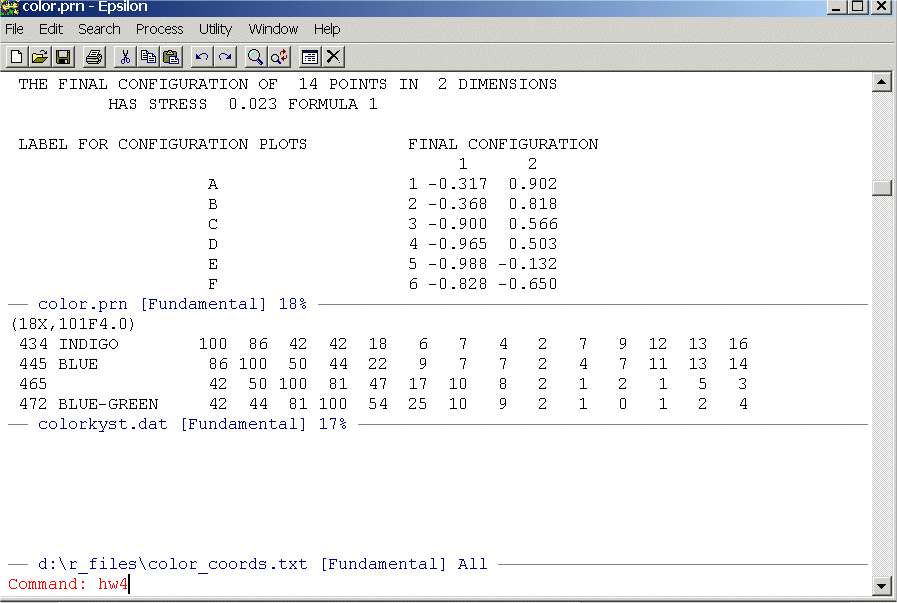This screenshot has width=897, height=603.
Task: Print the document via printer icon
Action: (x=94, y=57)
